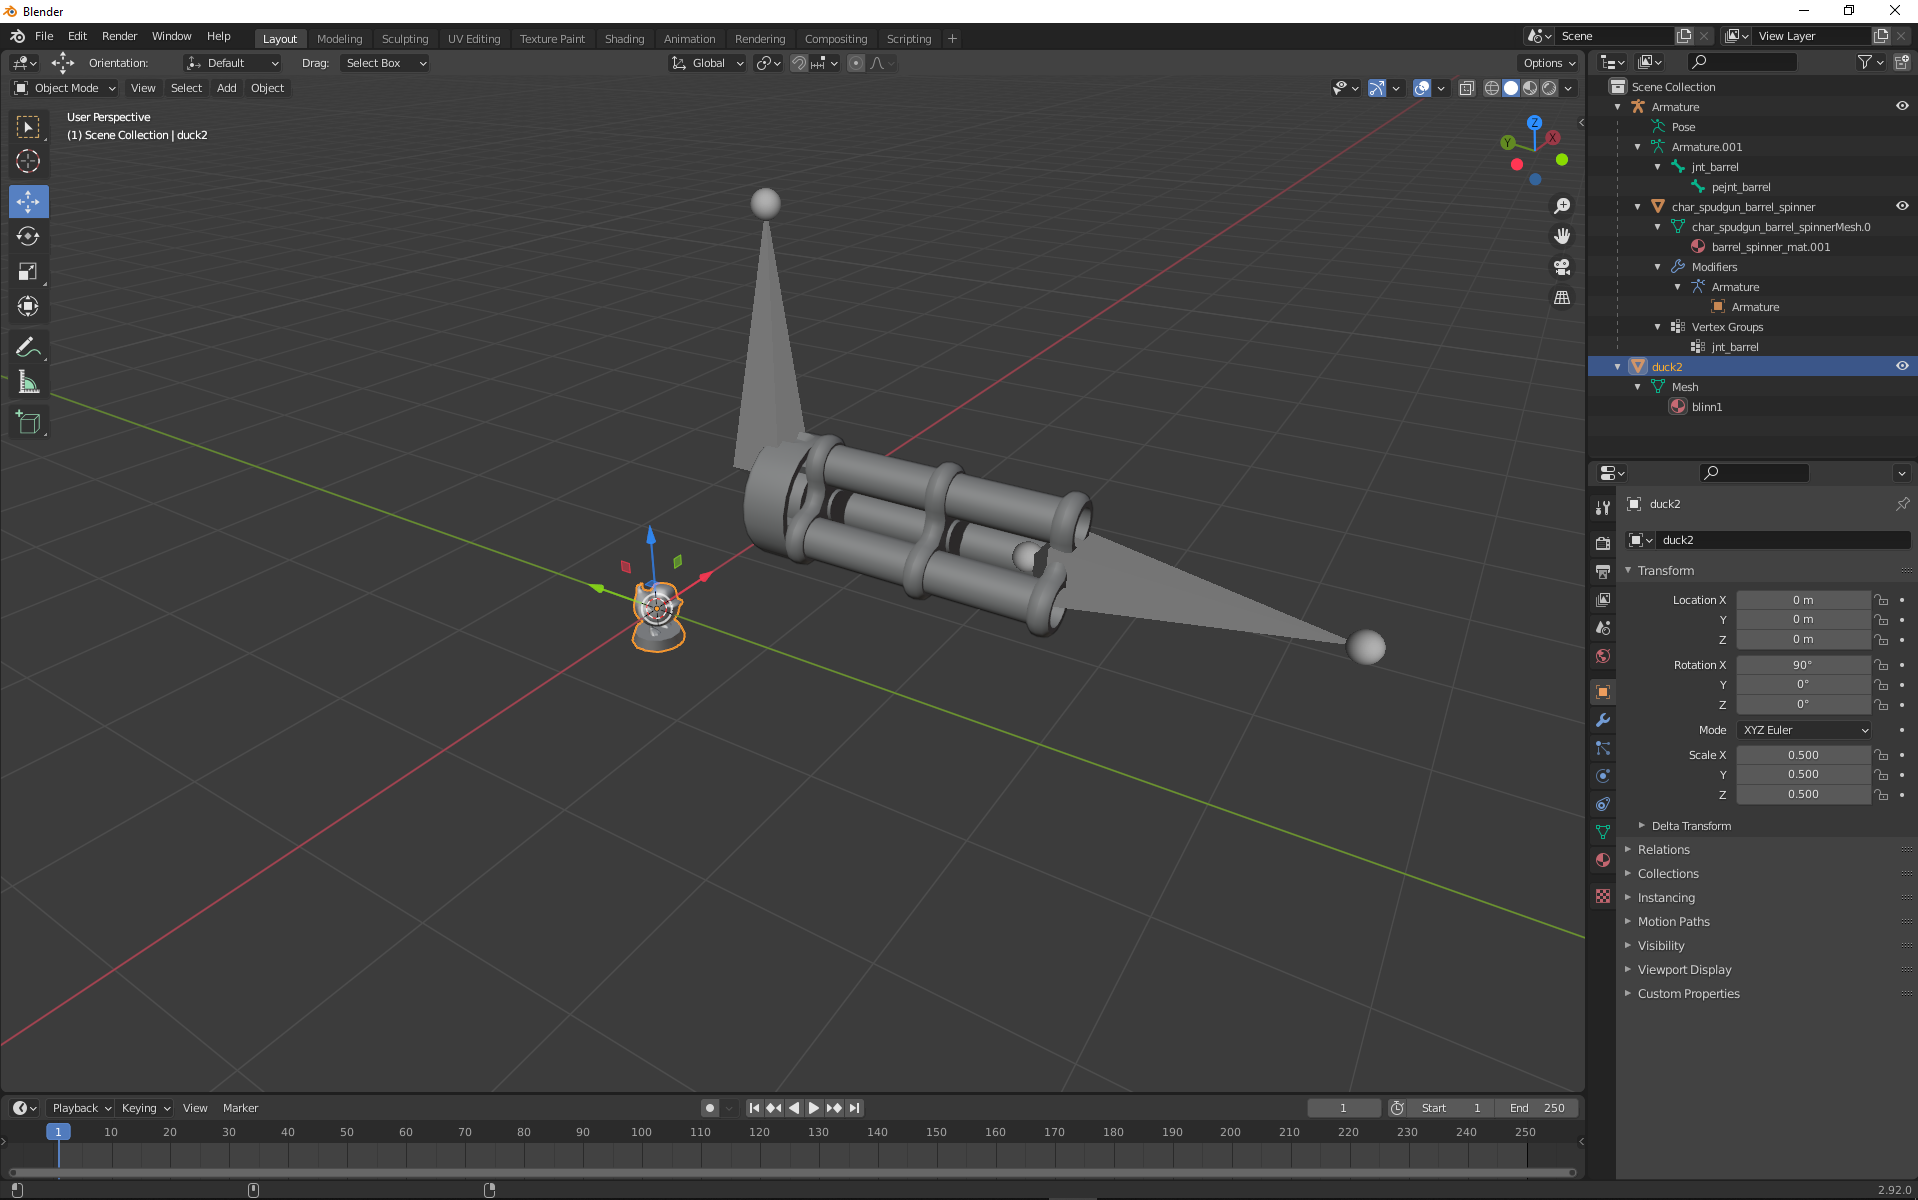Play the timeline animation
1918x1200 pixels.
point(813,1108)
